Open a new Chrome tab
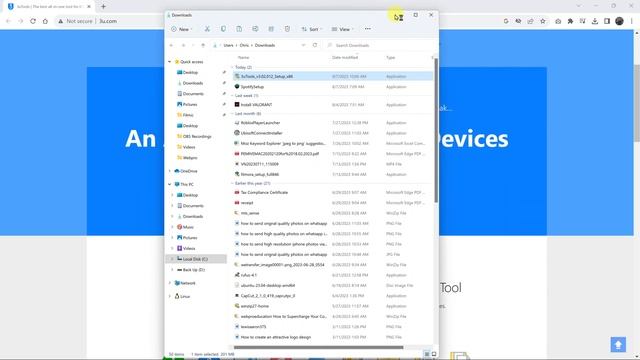The width and height of the screenshot is (640, 360). (x=103, y=7)
